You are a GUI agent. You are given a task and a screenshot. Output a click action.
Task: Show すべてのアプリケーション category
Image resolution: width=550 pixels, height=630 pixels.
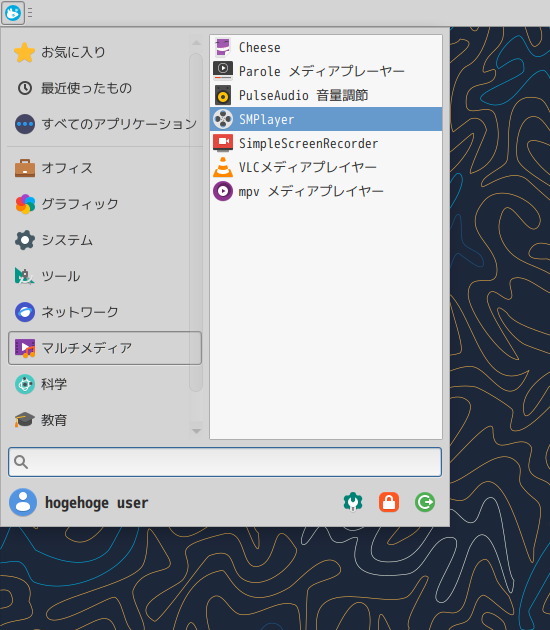click(x=98, y=124)
